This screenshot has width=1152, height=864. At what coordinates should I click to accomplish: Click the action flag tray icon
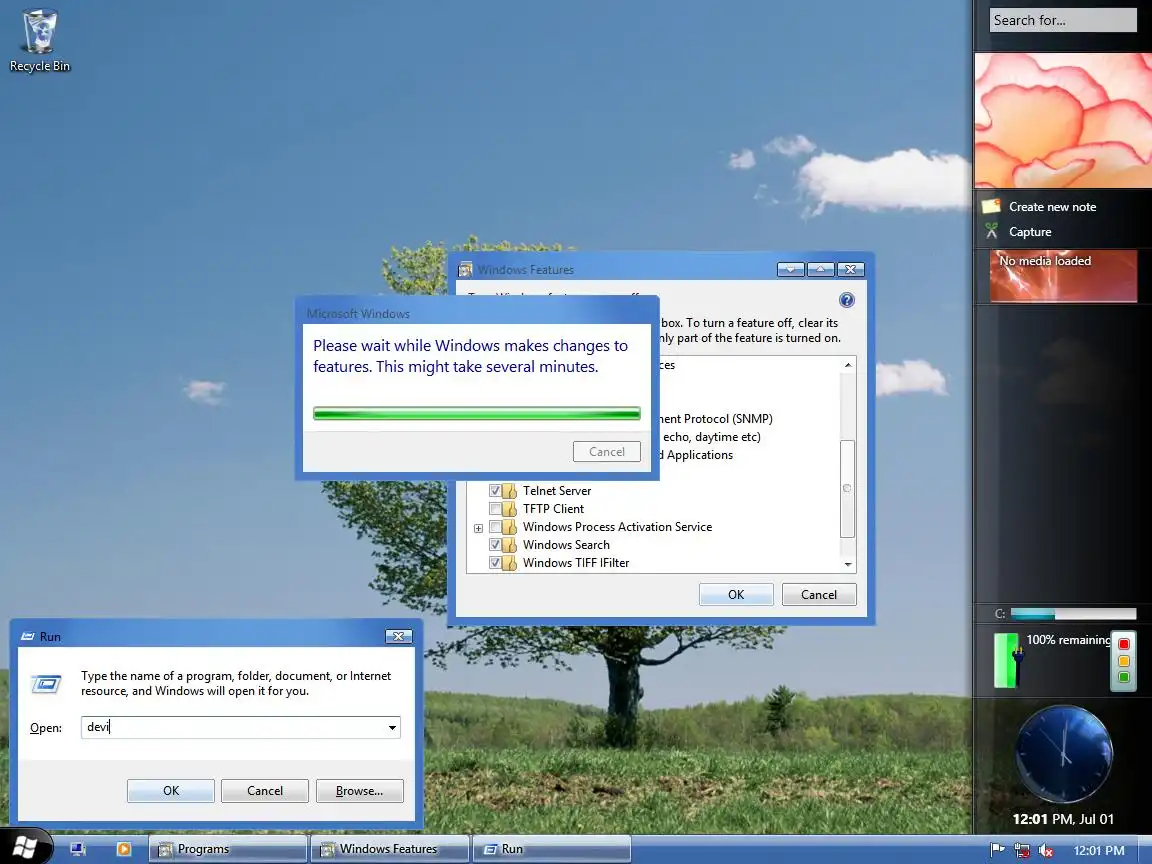[x=997, y=850]
